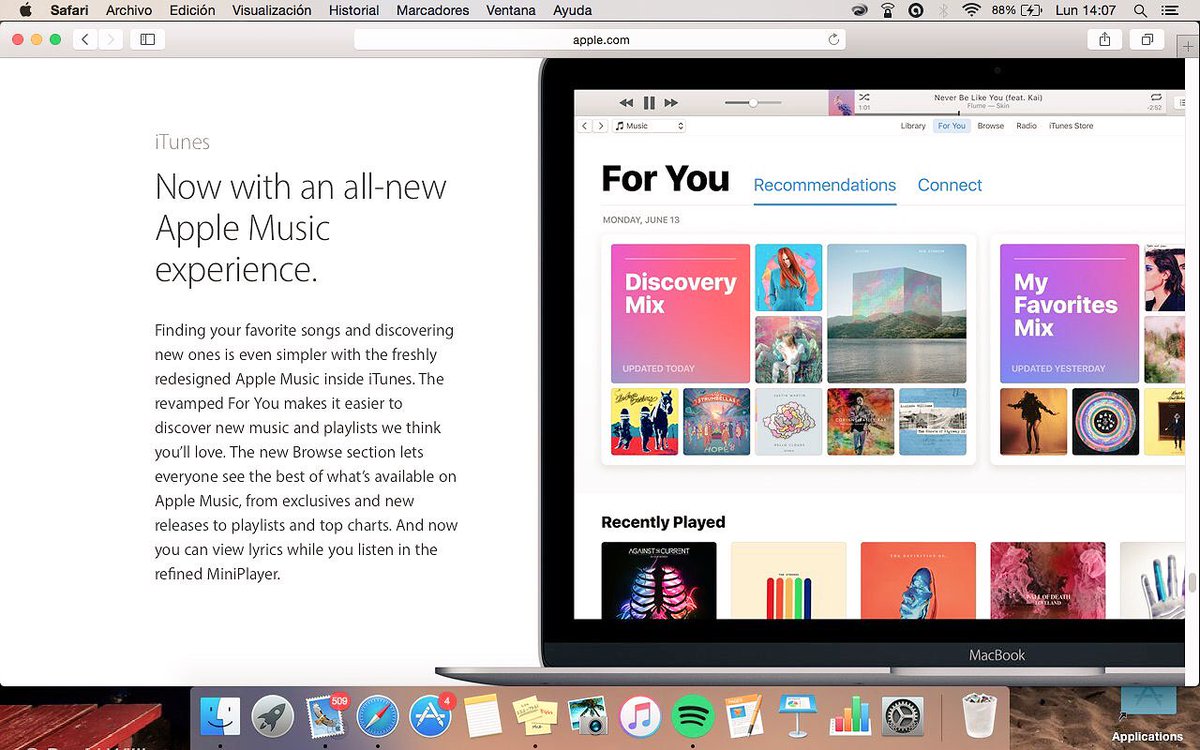Click the circular spiral menu bar icon
The image size is (1200, 750).
coord(915,10)
